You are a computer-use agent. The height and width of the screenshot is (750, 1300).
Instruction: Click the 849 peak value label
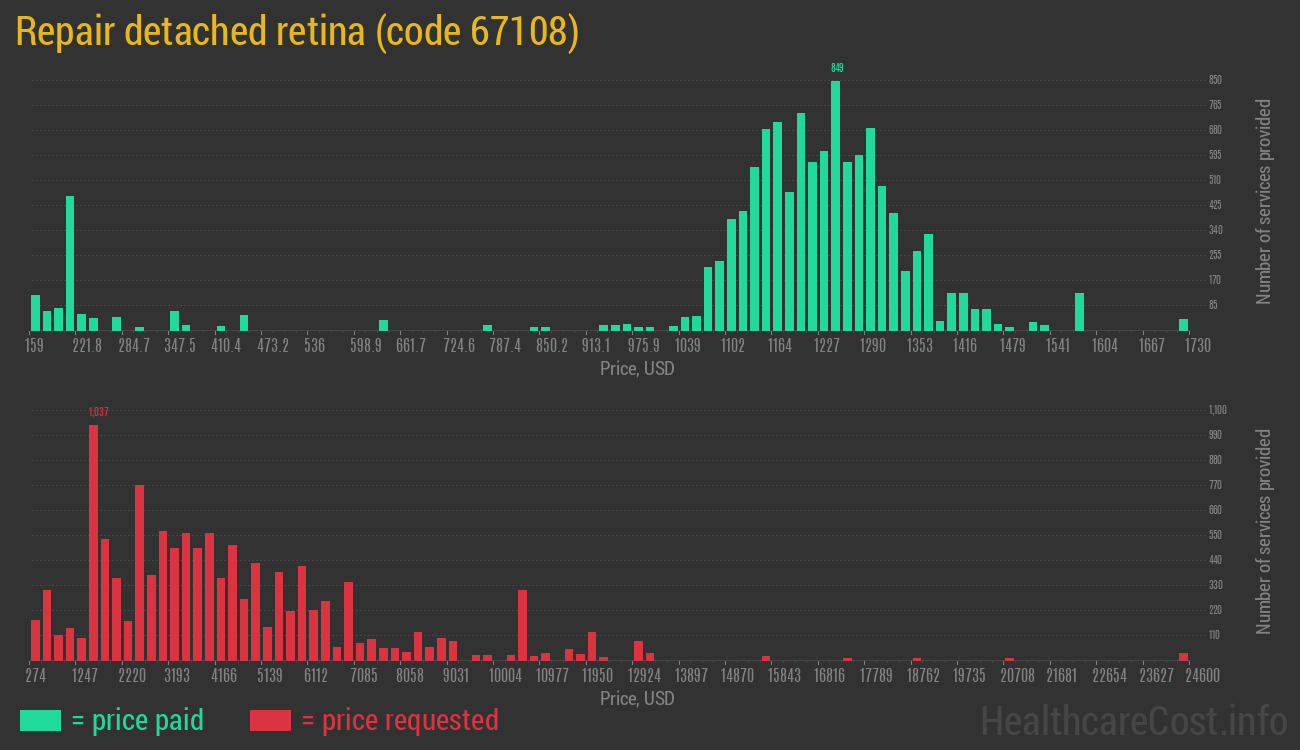[837, 68]
